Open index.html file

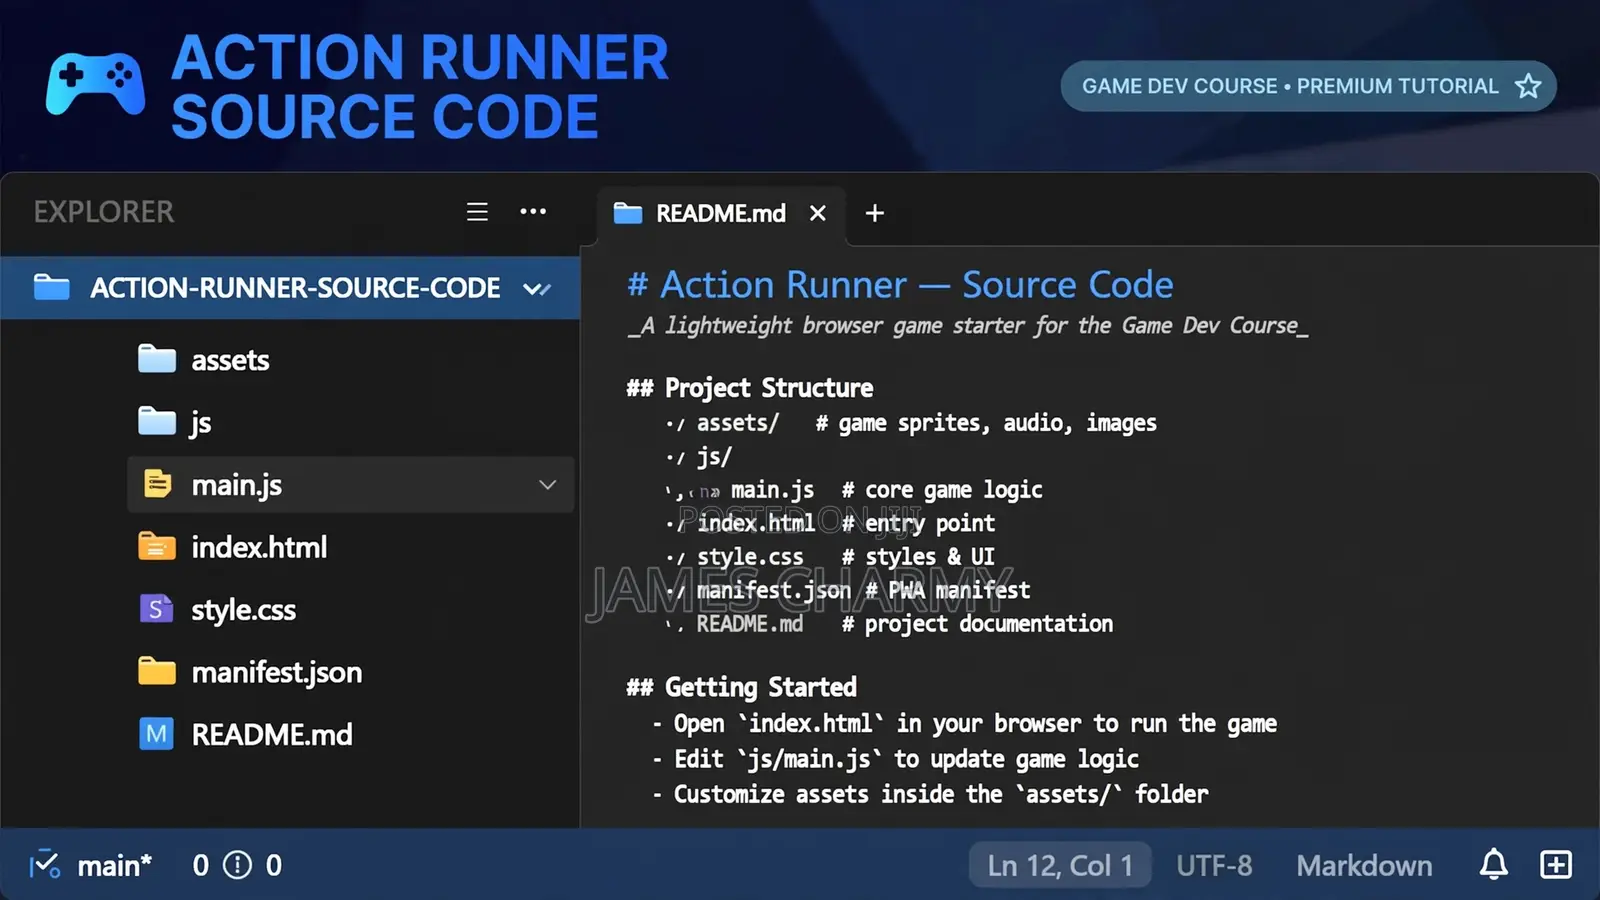[x=259, y=547]
